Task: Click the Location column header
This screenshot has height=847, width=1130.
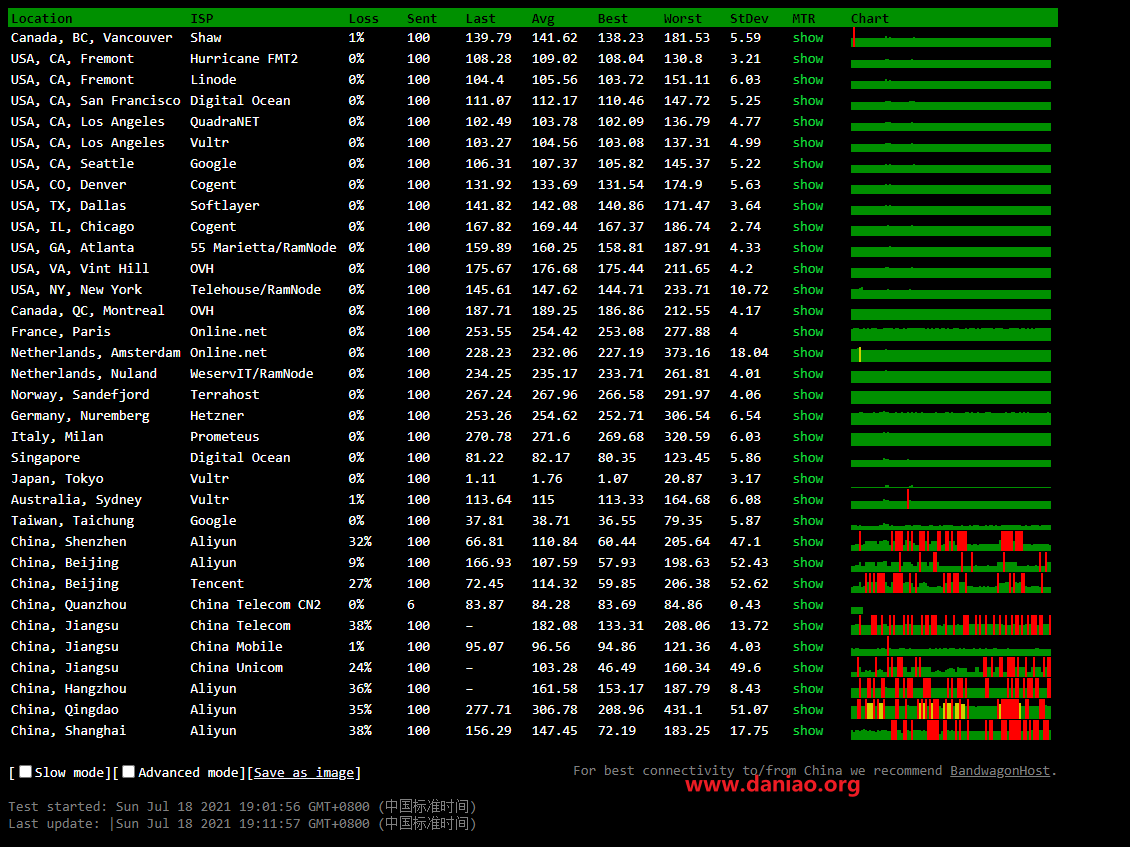Action: [42, 18]
